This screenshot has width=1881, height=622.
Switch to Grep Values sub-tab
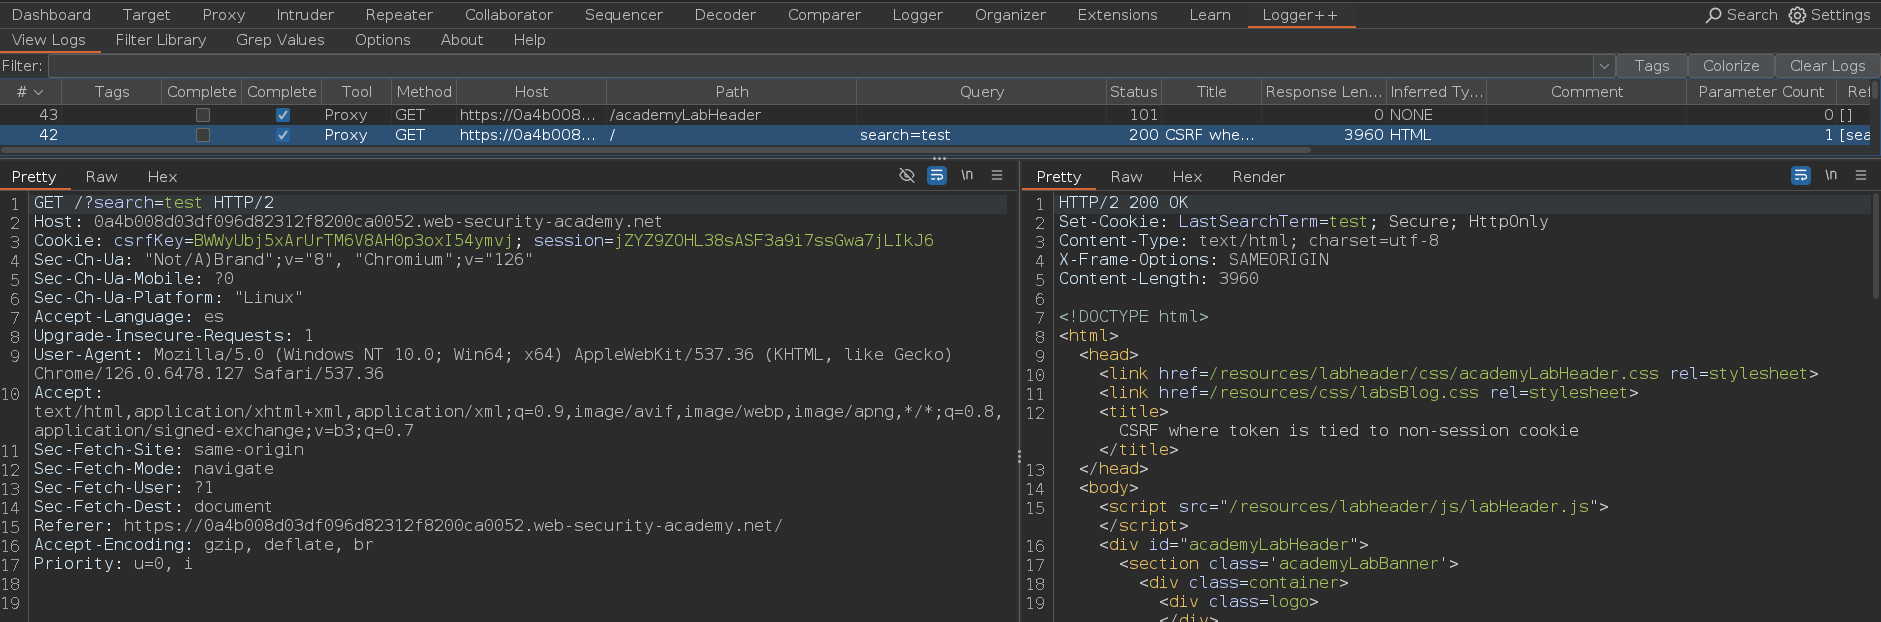click(x=280, y=40)
